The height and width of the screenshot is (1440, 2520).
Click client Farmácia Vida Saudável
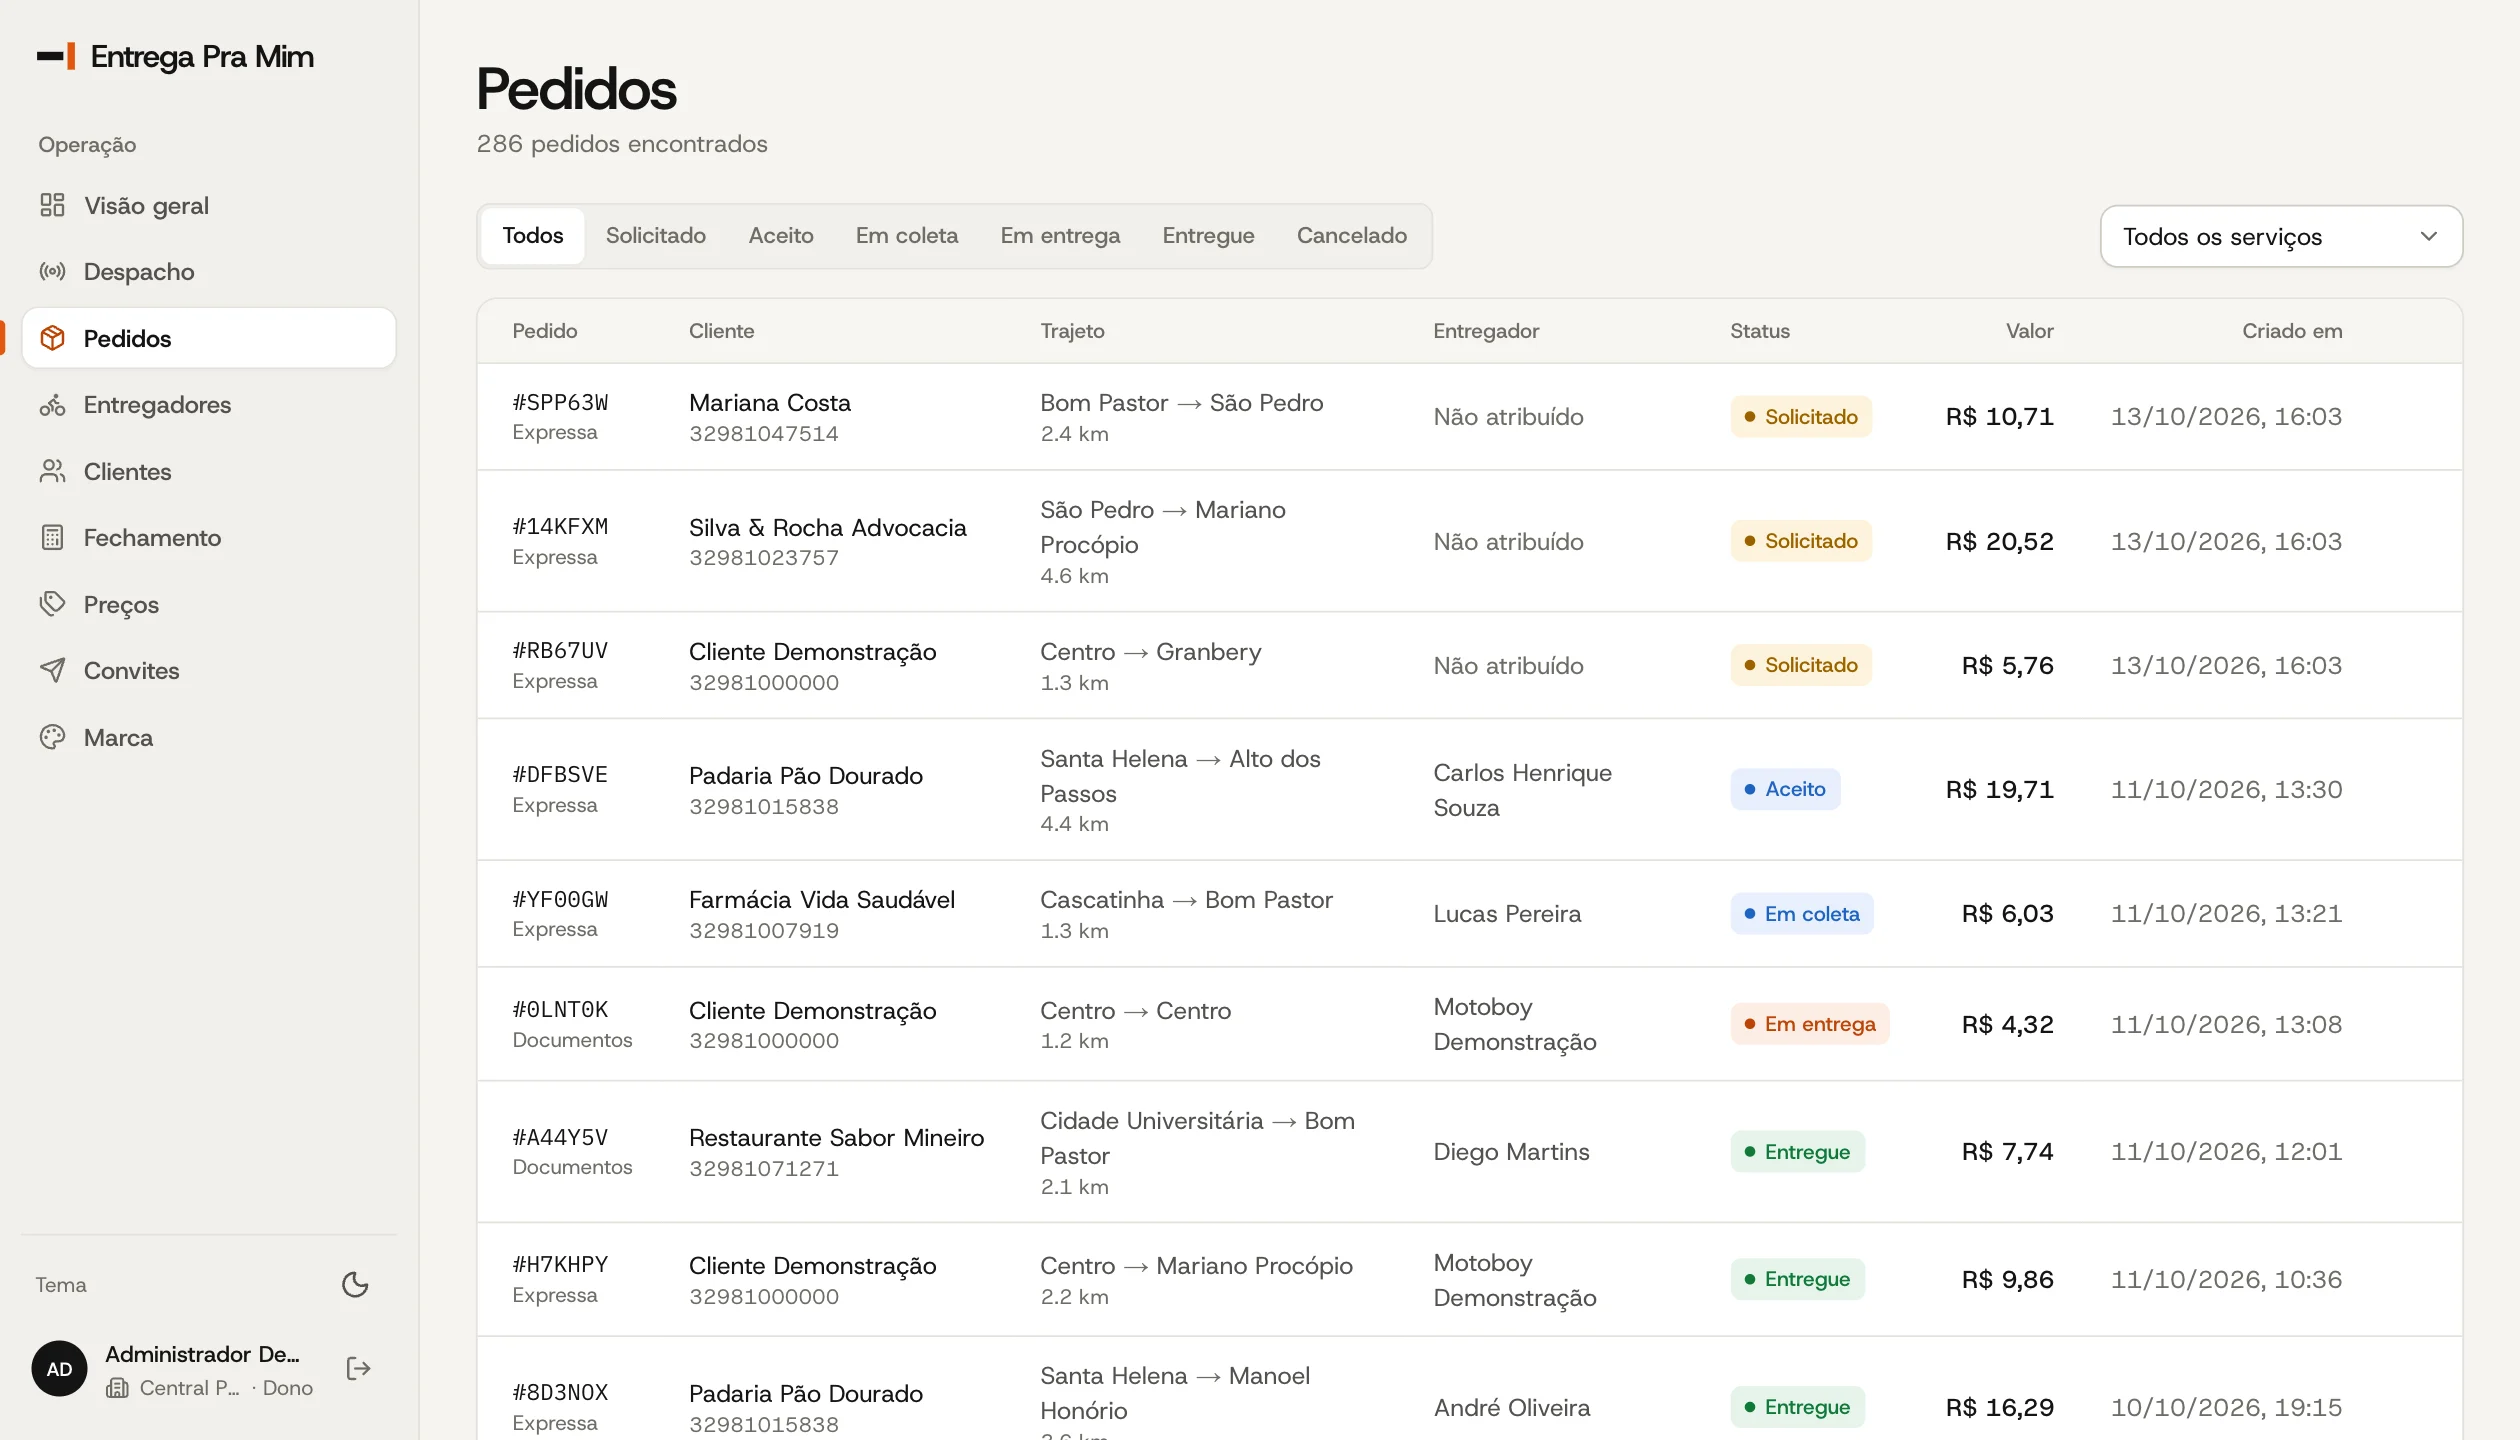tap(822, 899)
